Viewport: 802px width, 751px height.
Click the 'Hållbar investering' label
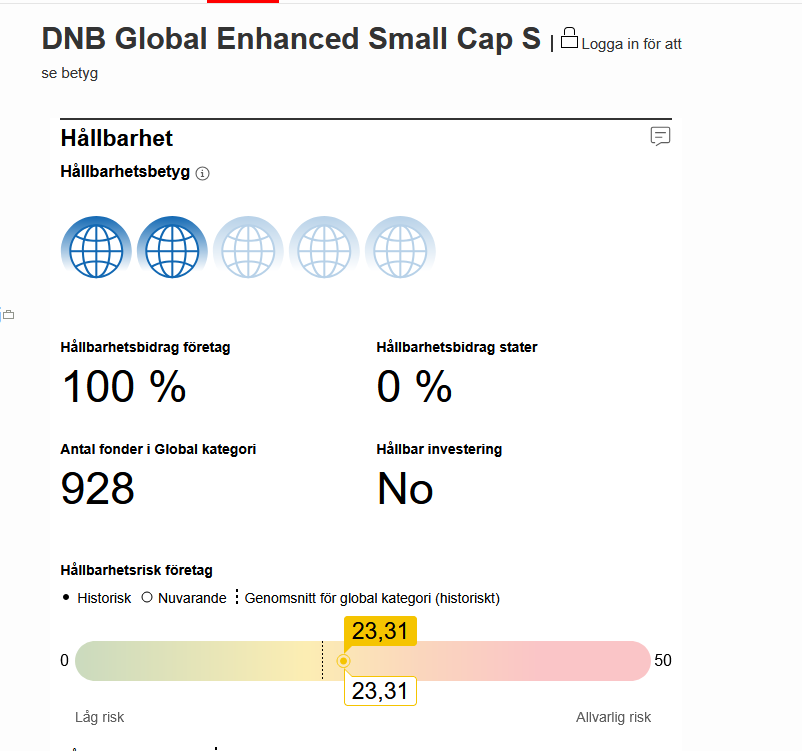[439, 449]
